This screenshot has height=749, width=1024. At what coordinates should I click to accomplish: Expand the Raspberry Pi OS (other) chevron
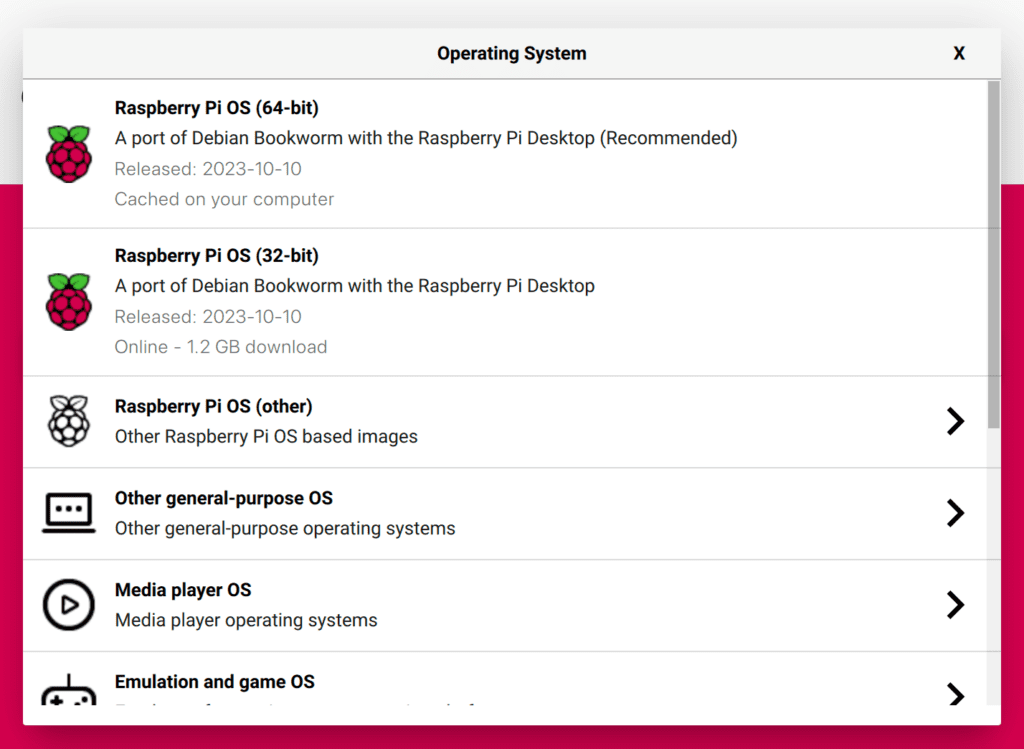[955, 421]
